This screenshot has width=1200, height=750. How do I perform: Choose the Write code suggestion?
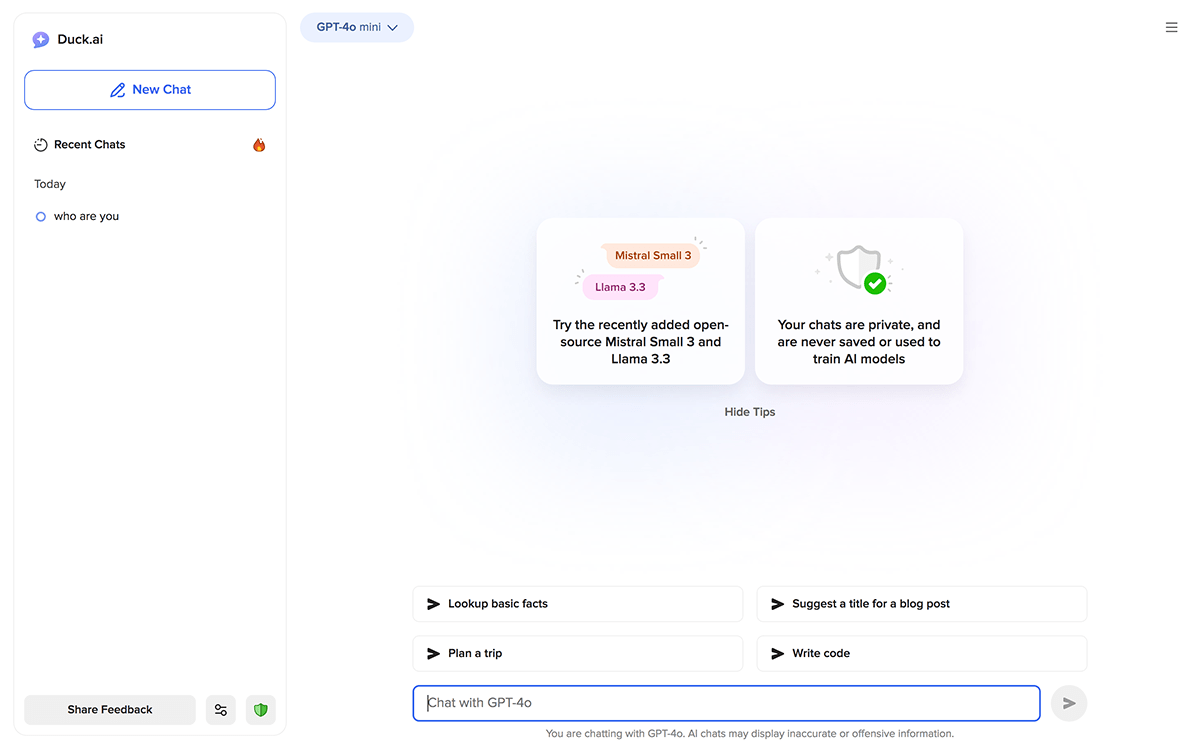pyautogui.click(x=921, y=653)
